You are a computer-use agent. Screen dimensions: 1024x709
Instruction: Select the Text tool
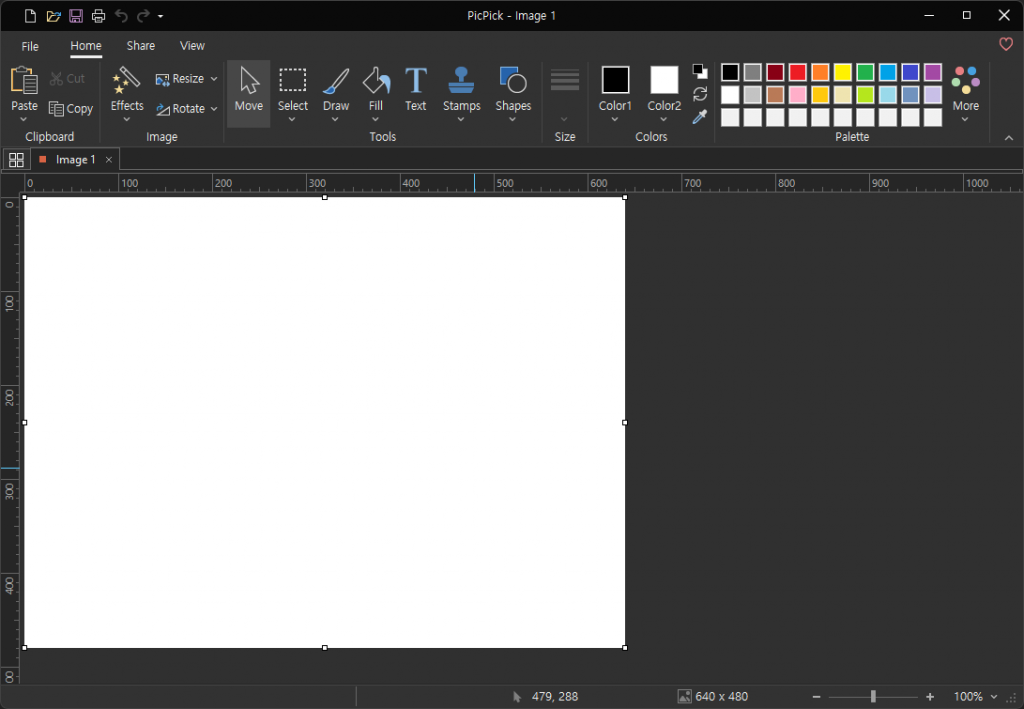pos(415,89)
